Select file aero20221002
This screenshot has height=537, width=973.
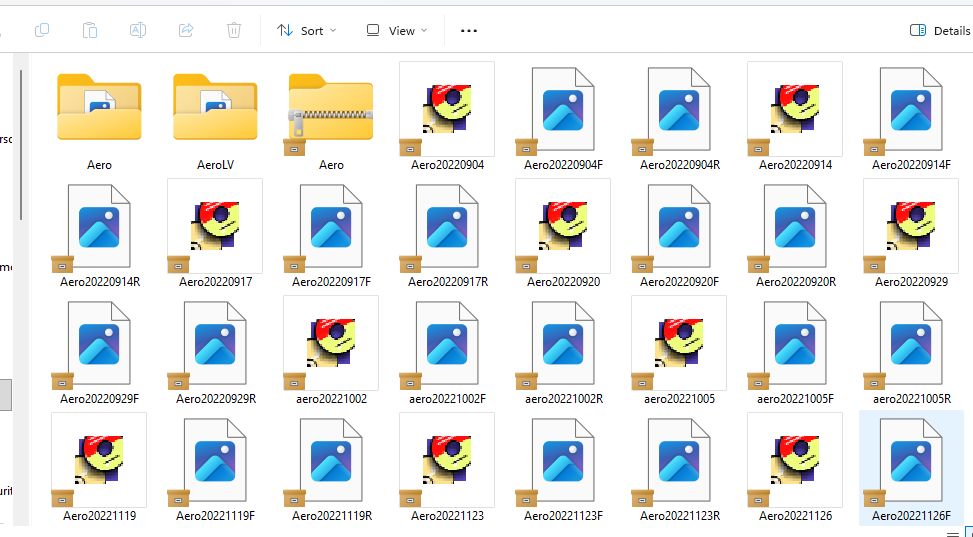click(x=331, y=351)
